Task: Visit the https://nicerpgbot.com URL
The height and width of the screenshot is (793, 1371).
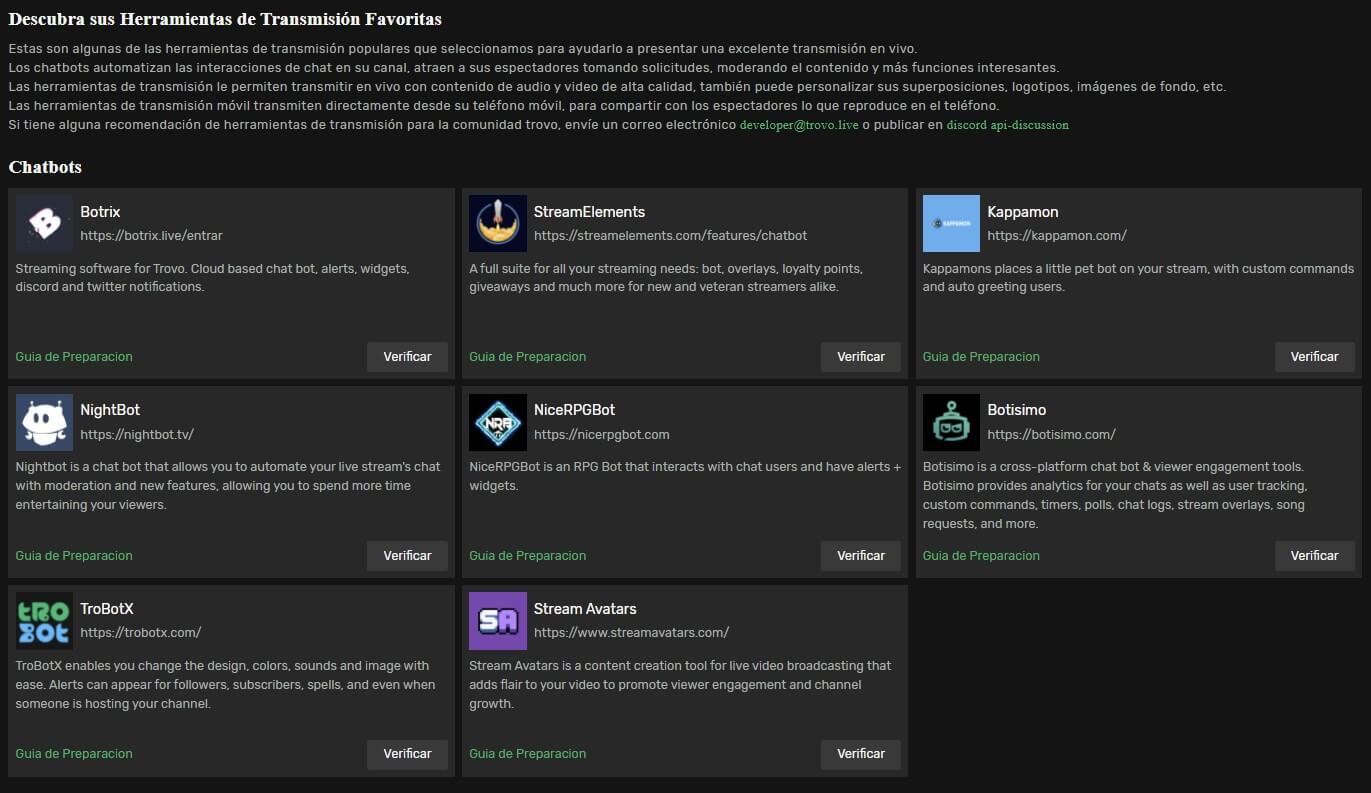Action: click(x=601, y=435)
